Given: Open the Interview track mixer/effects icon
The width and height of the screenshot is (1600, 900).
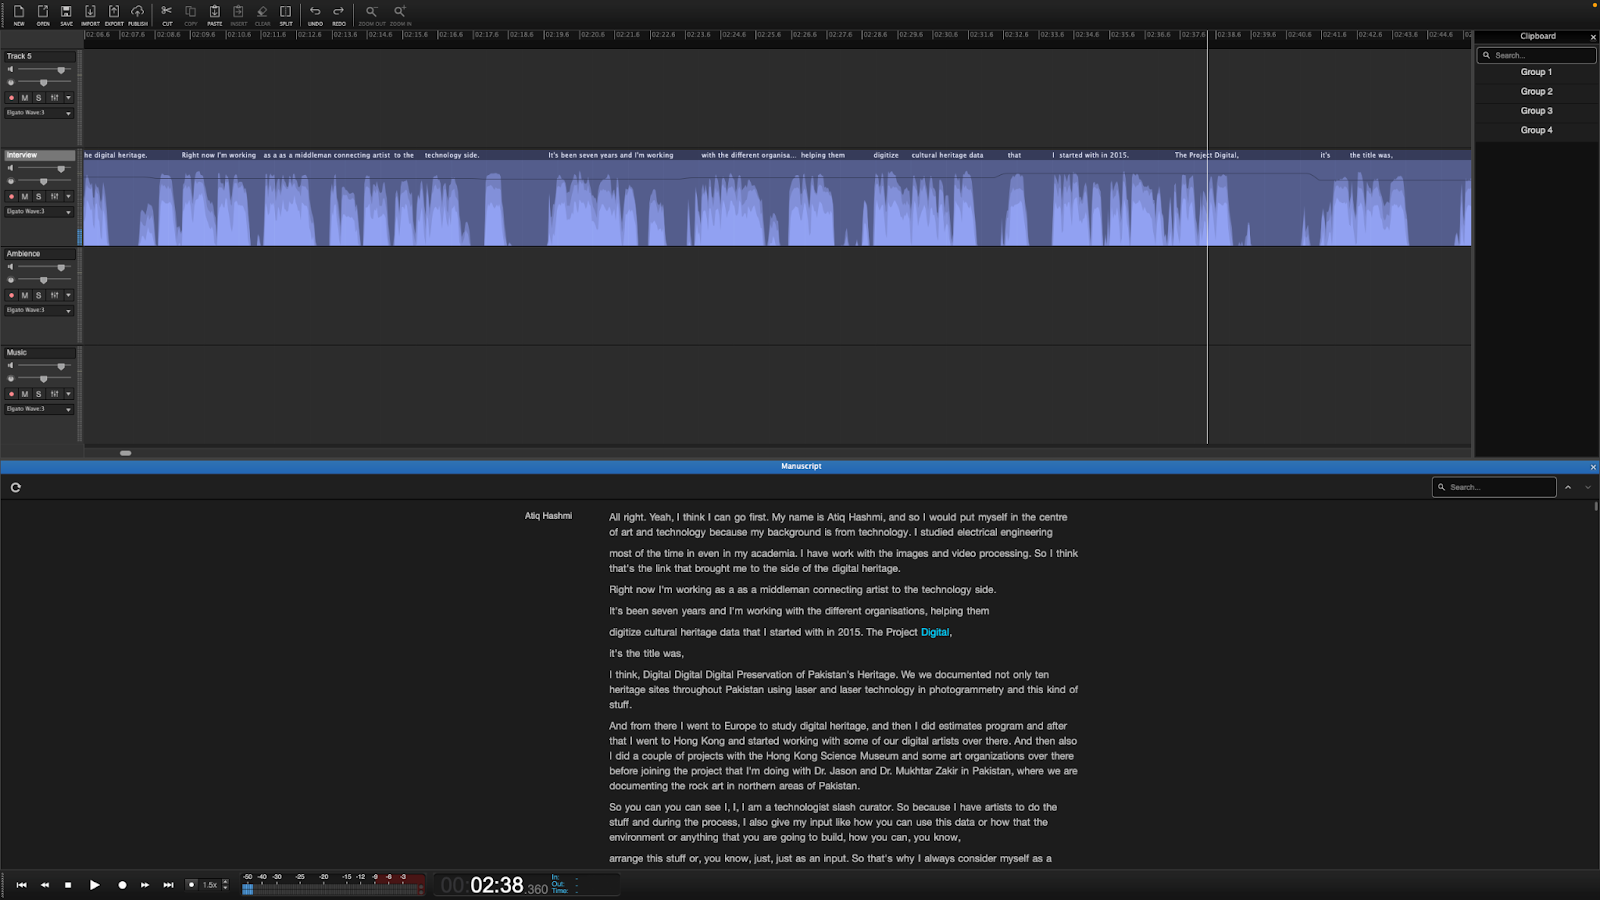Looking at the screenshot, I should [54, 197].
